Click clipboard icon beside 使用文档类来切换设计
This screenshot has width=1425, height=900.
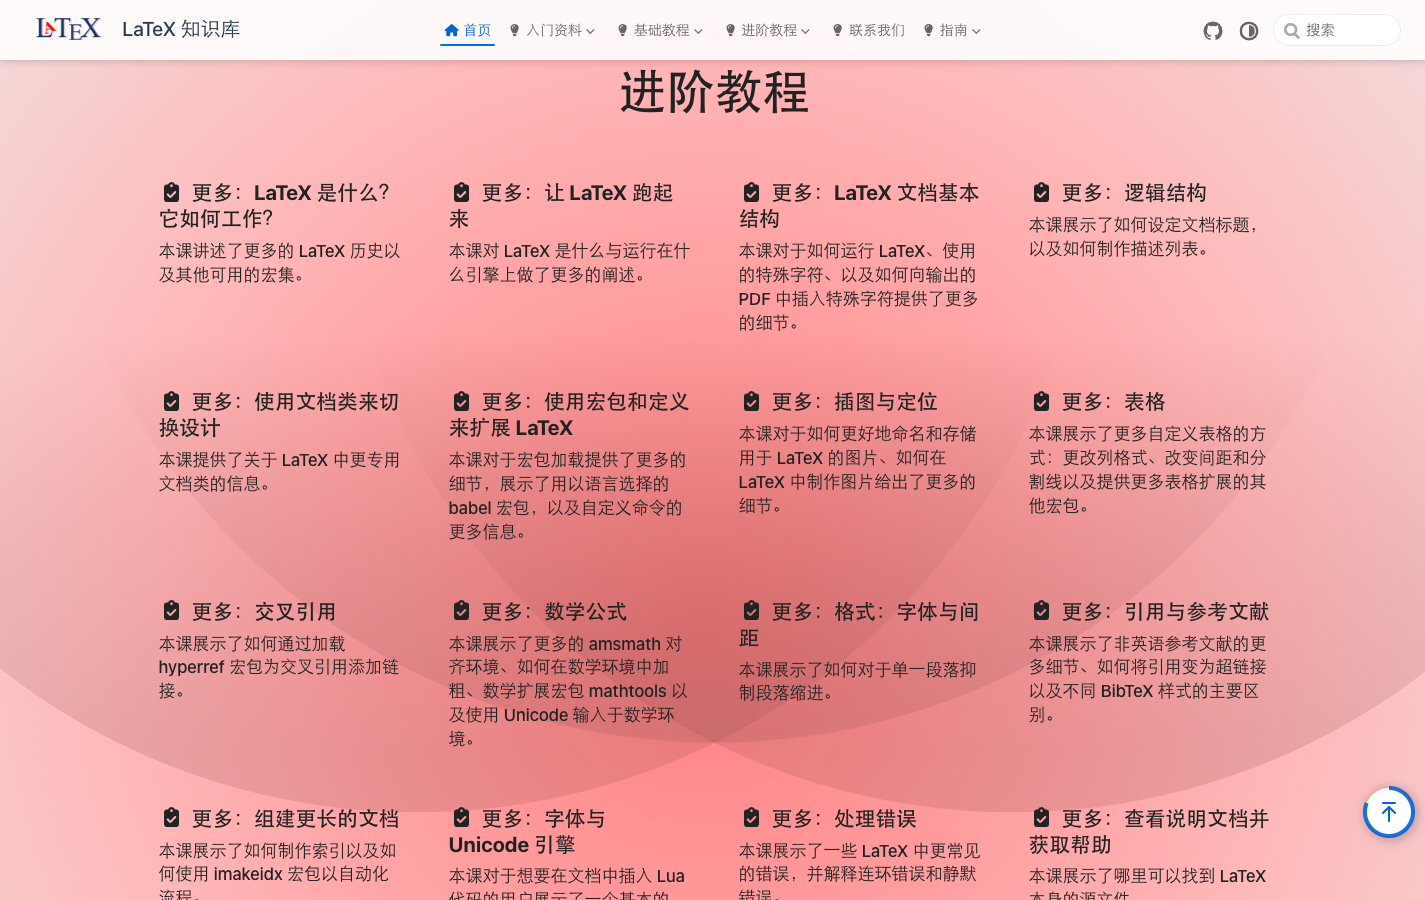click(171, 401)
